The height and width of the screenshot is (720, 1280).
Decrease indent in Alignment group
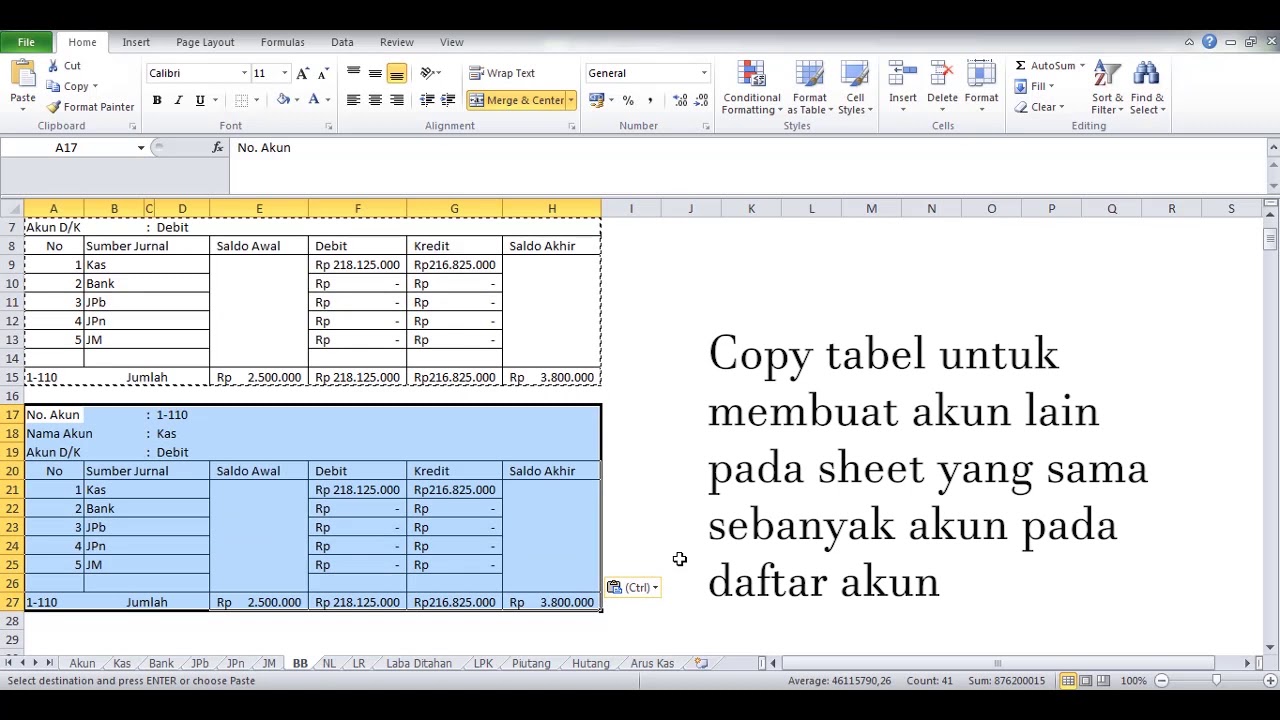point(427,100)
